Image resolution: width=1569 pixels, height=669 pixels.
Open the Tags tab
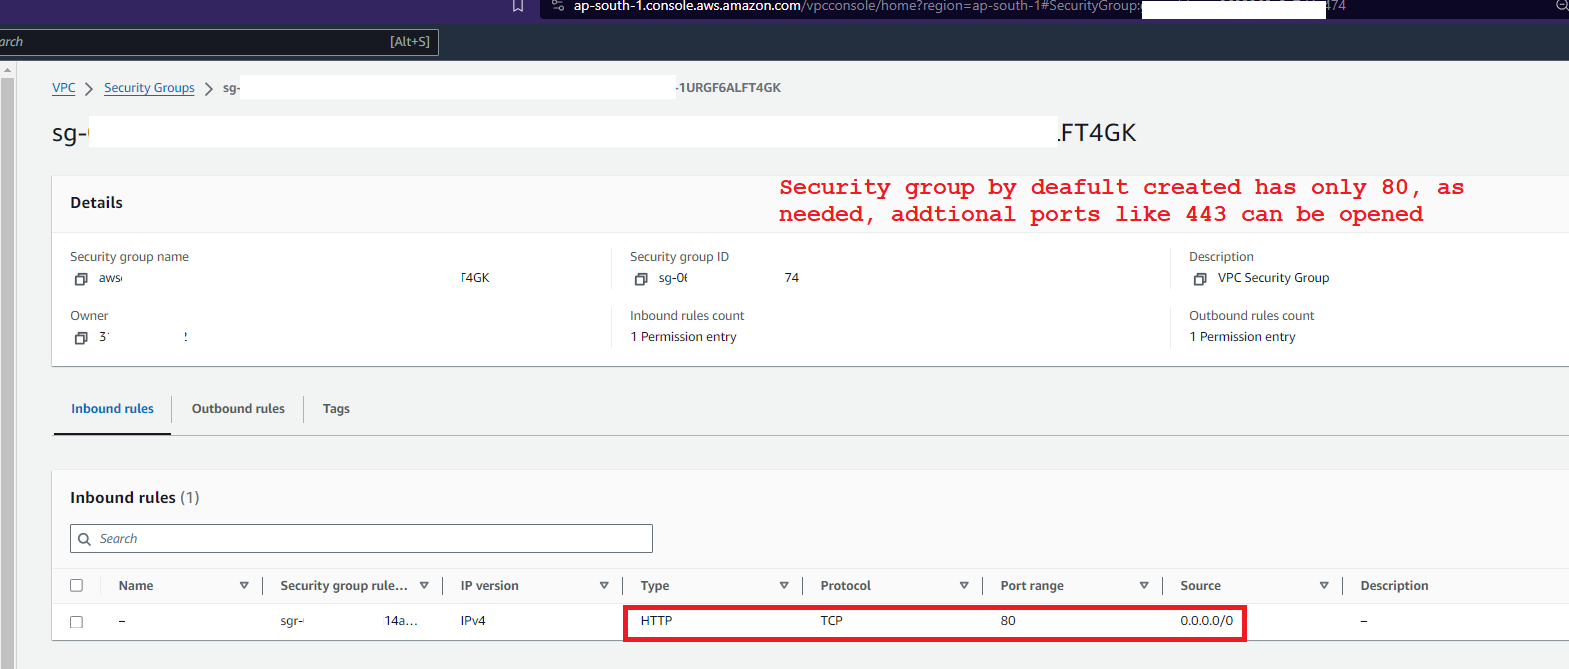(336, 409)
